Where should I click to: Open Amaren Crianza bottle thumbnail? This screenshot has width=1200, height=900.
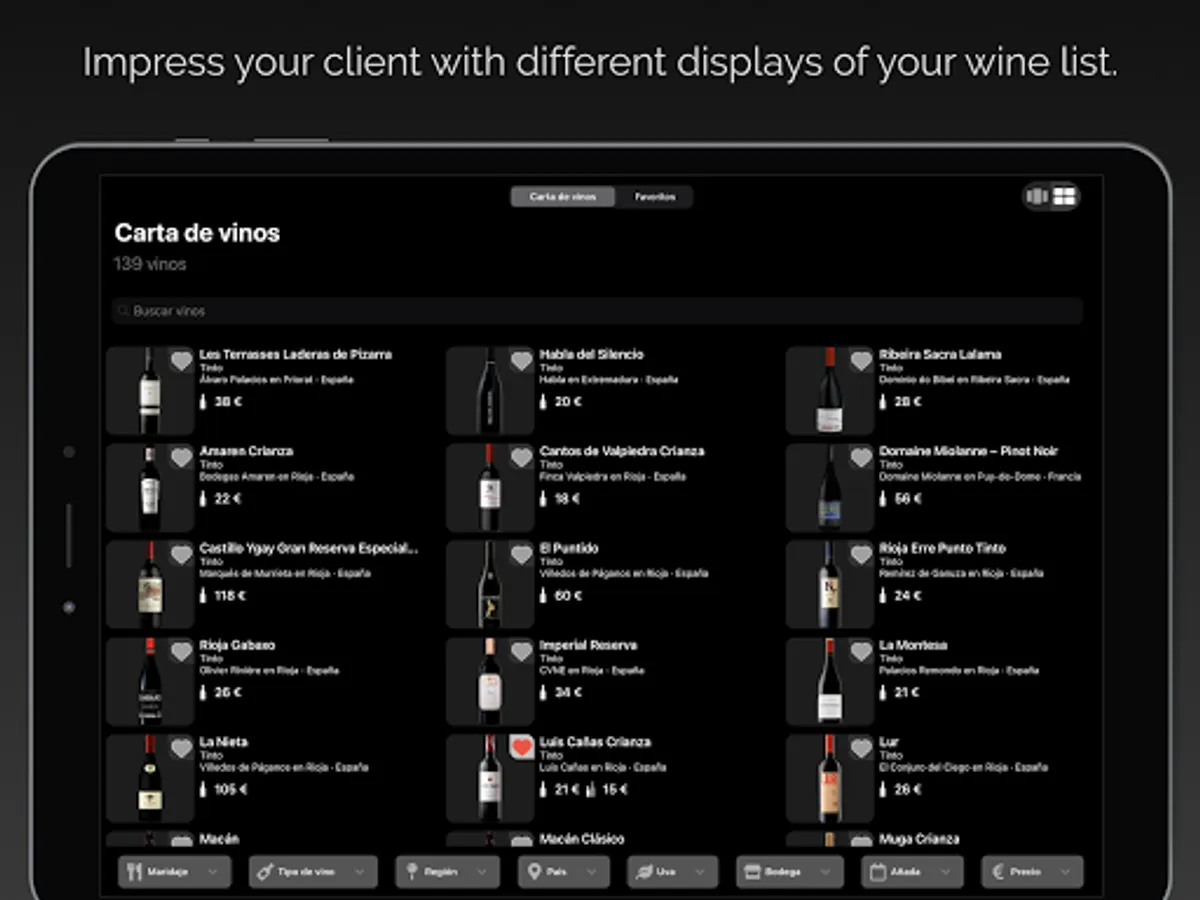pos(150,487)
